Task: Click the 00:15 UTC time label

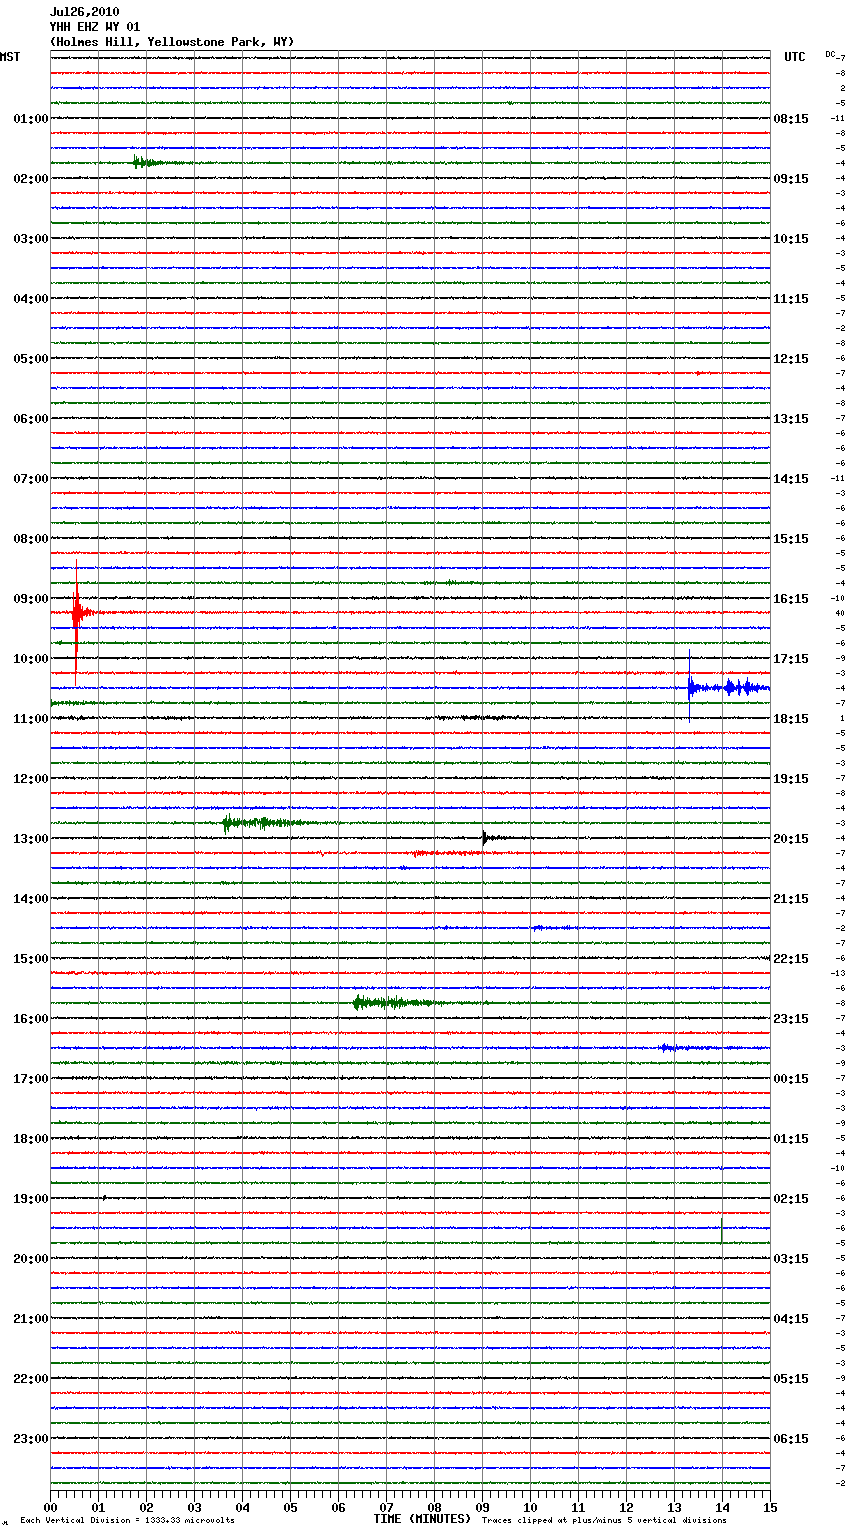Action: click(x=791, y=1078)
